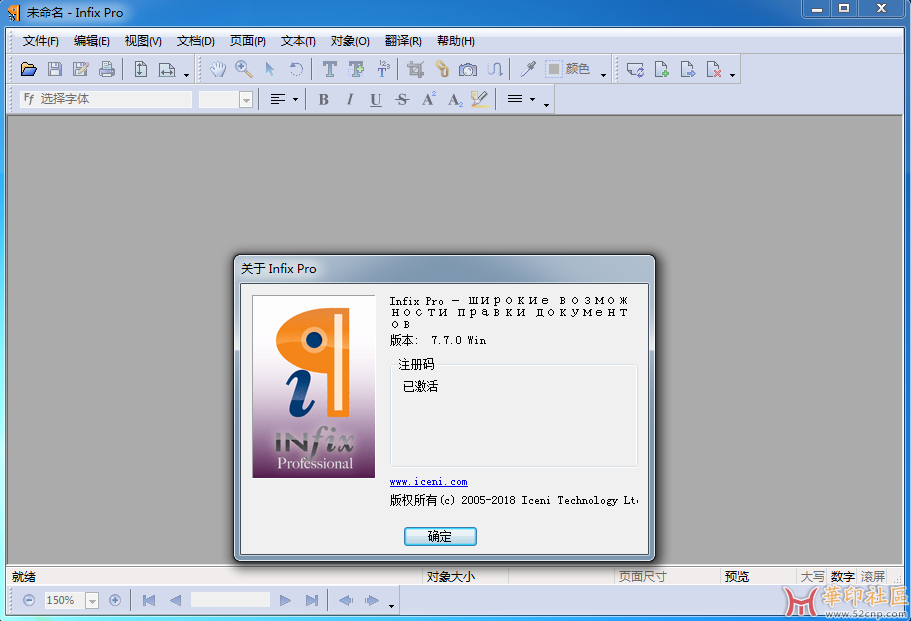The width and height of the screenshot is (911, 621).
Task: Open the 文件(F) menu
Action: click(41, 41)
